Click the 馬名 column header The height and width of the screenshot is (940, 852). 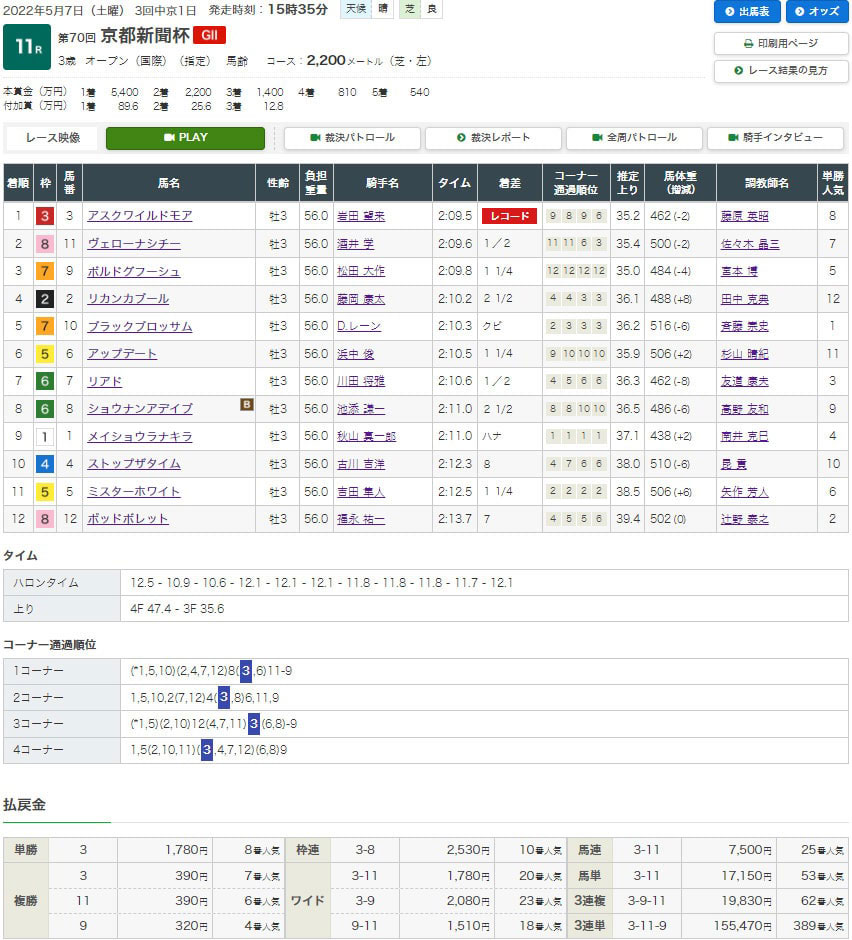pos(168,183)
